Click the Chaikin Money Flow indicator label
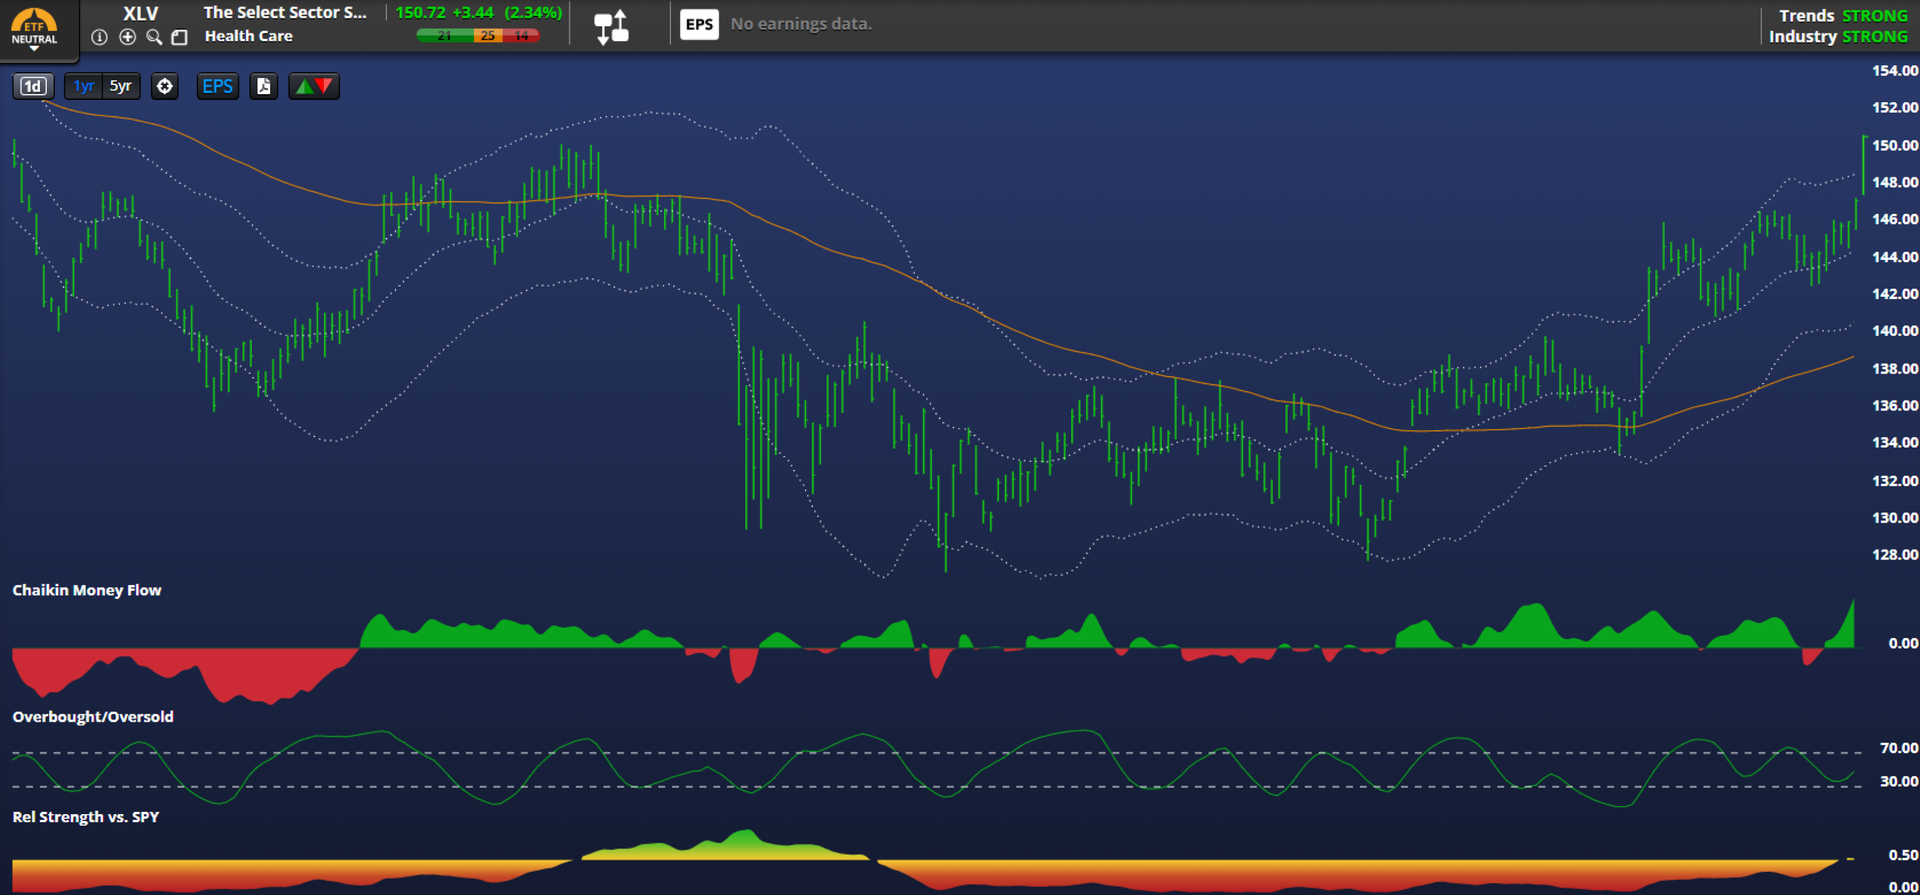Image resolution: width=1920 pixels, height=895 pixels. click(x=87, y=590)
